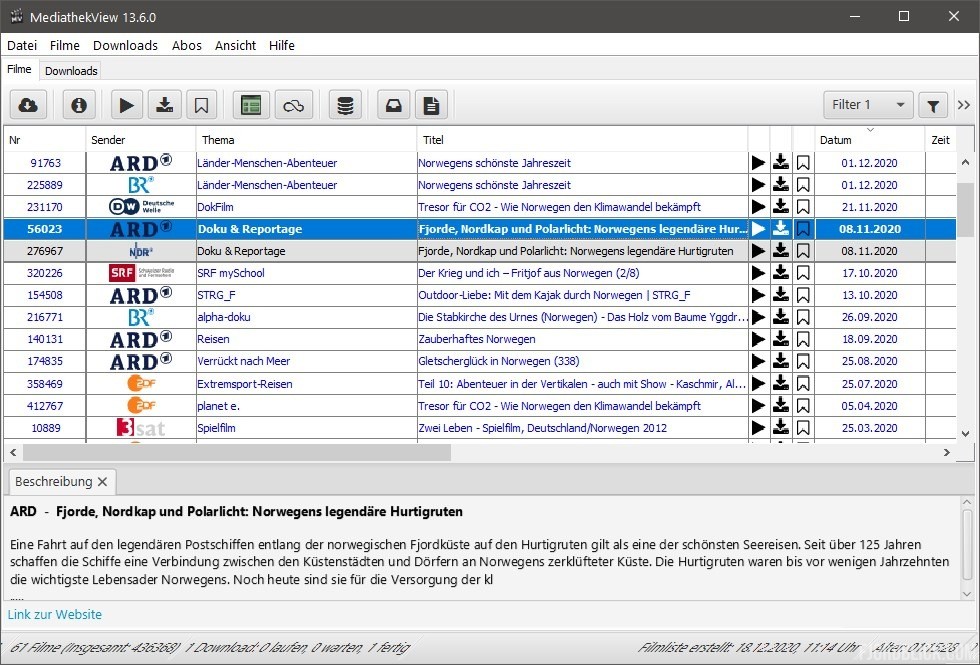Open the Link zur Website
The width and height of the screenshot is (980, 665).
point(55,614)
